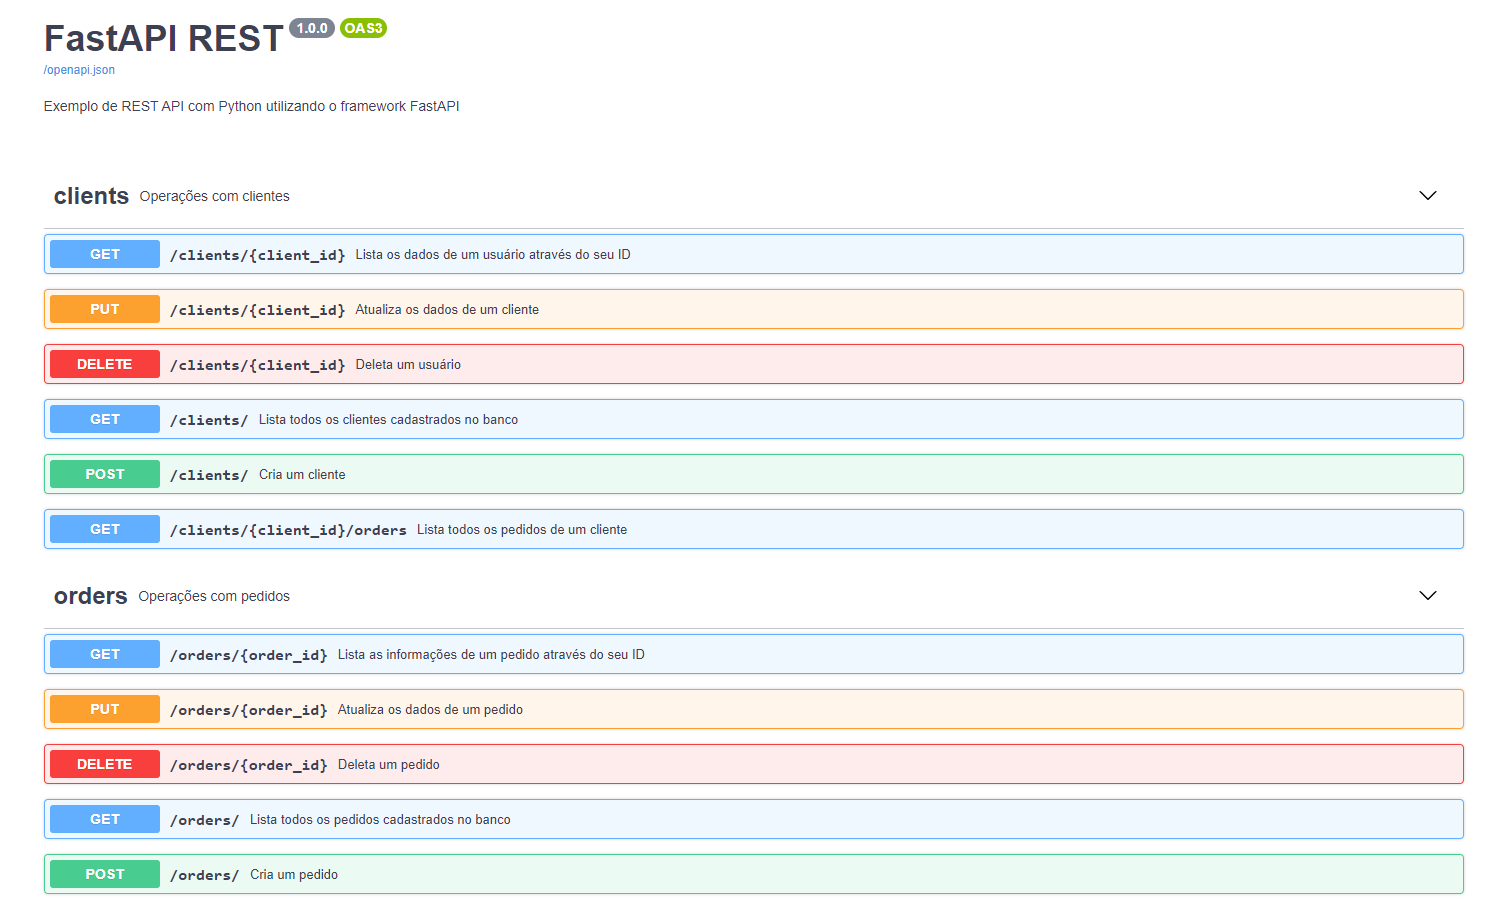
Task: Click the clients section header
Action: click(91, 196)
